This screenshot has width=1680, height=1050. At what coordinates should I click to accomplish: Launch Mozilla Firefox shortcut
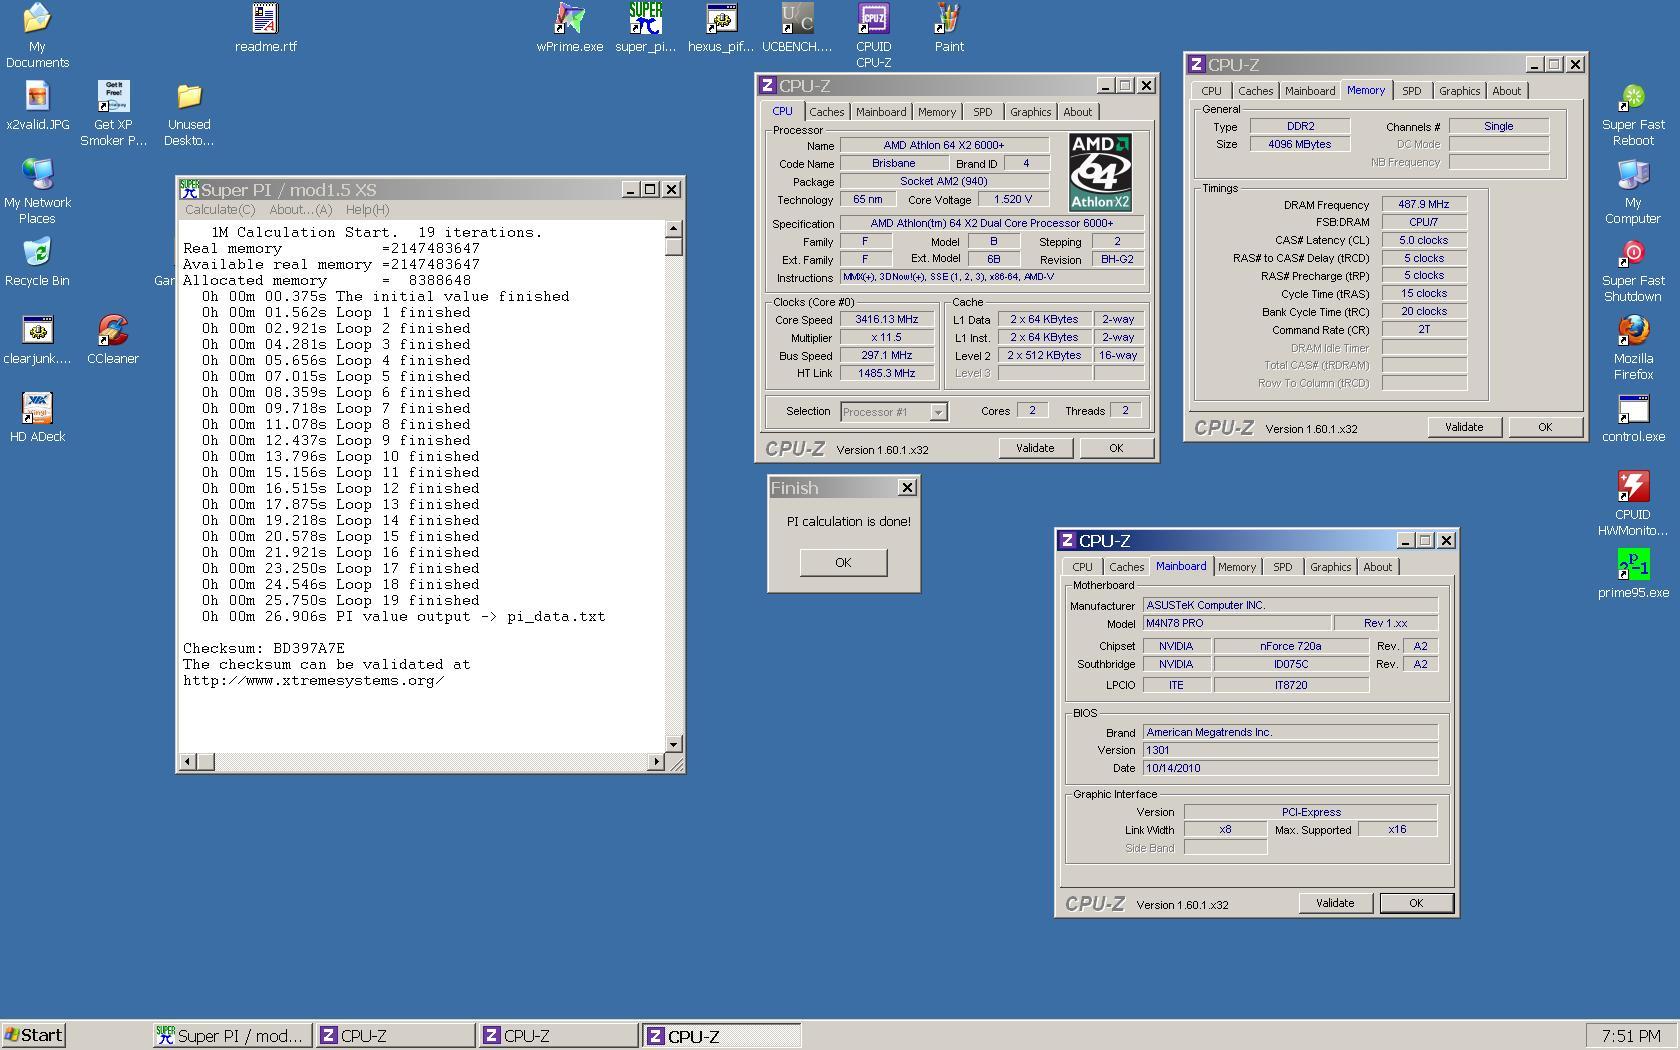pyautogui.click(x=1633, y=347)
